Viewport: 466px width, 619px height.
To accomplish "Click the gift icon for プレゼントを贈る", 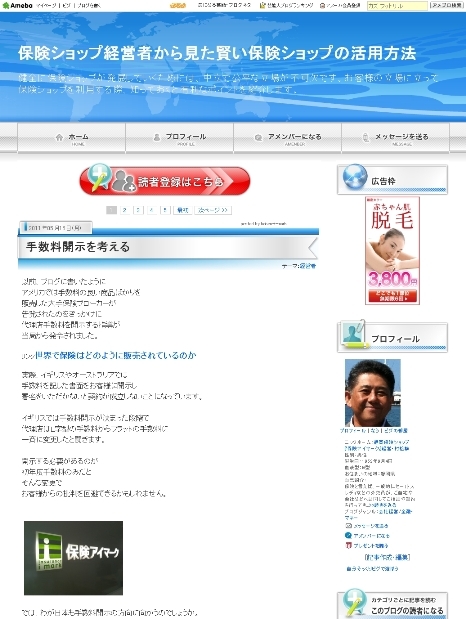I will point(348,545).
